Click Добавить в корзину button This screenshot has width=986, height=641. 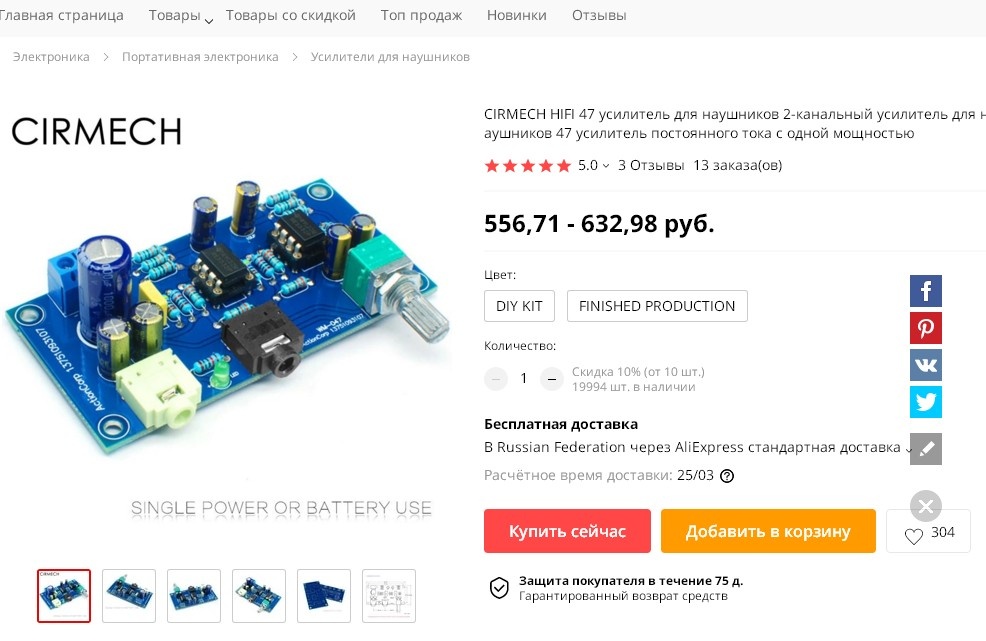pyautogui.click(x=768, y=531)
